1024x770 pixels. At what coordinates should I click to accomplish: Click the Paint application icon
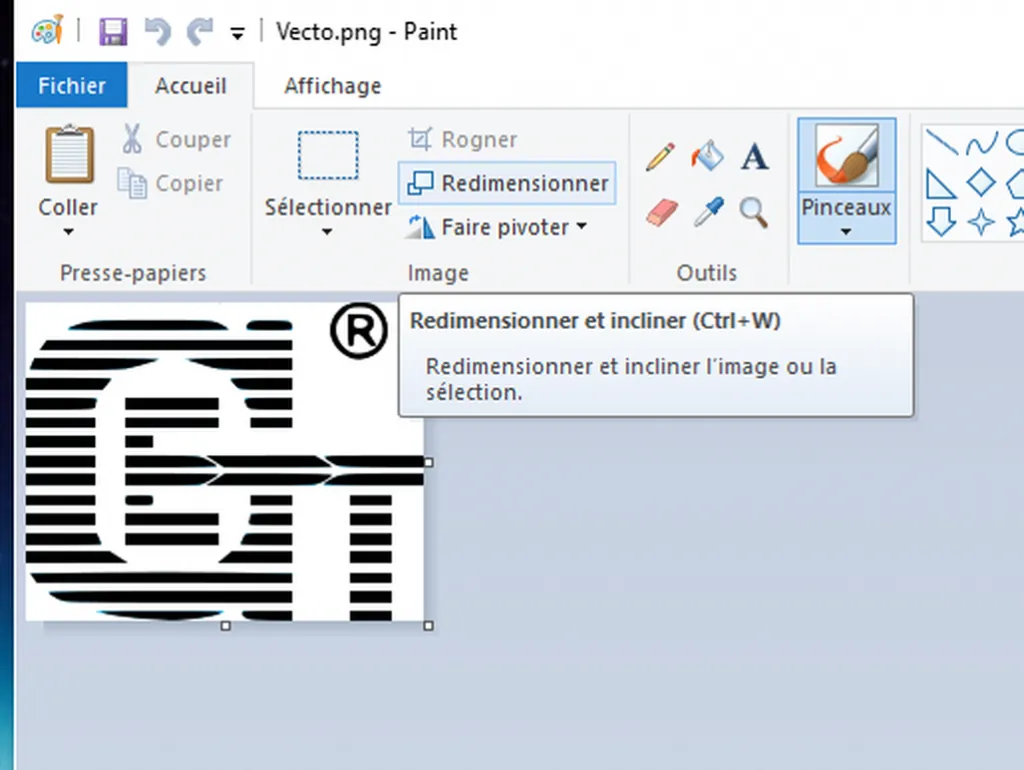click(x=48, y=30)
